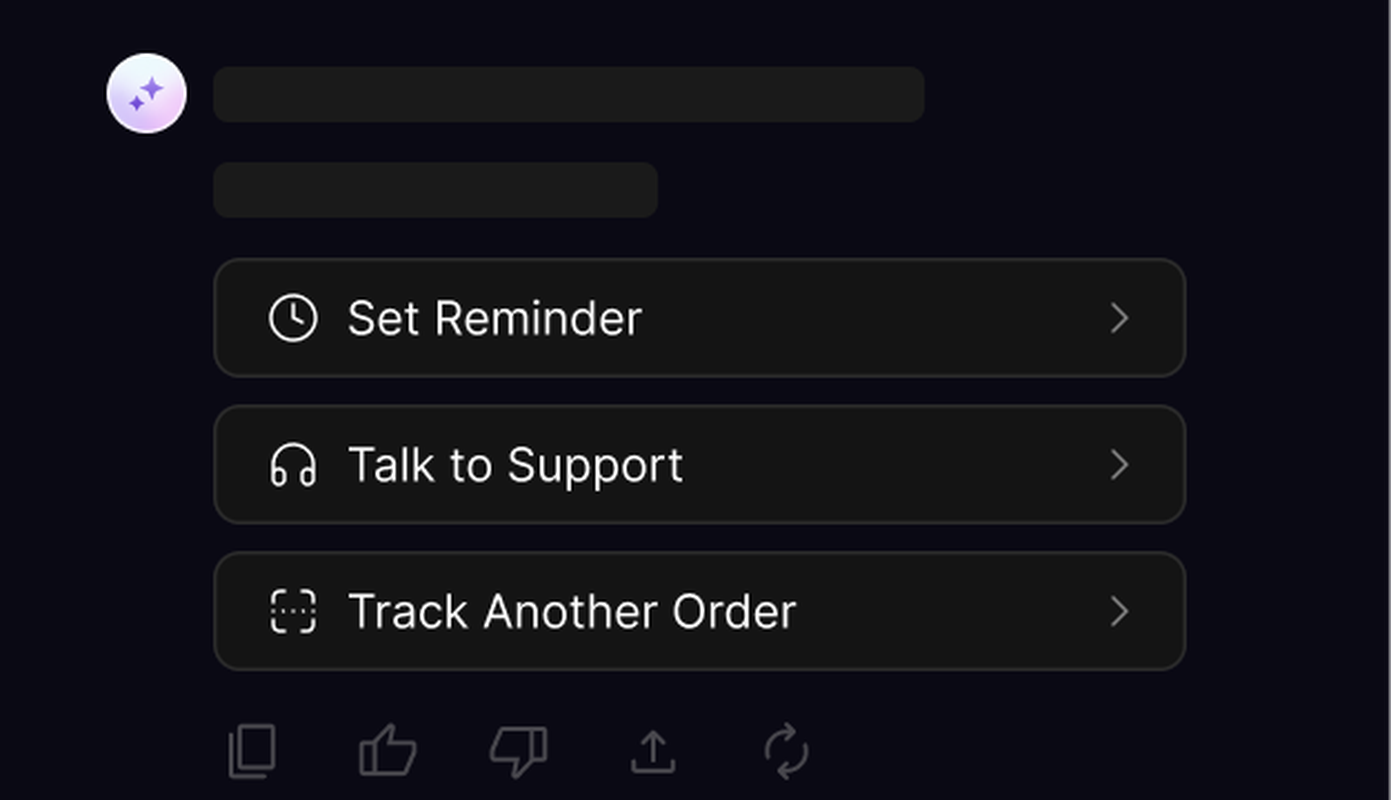The width and height of the screenshot is (1391, 800).
Task: Dislike the response with thumbs down
Action: click(518, 751)
